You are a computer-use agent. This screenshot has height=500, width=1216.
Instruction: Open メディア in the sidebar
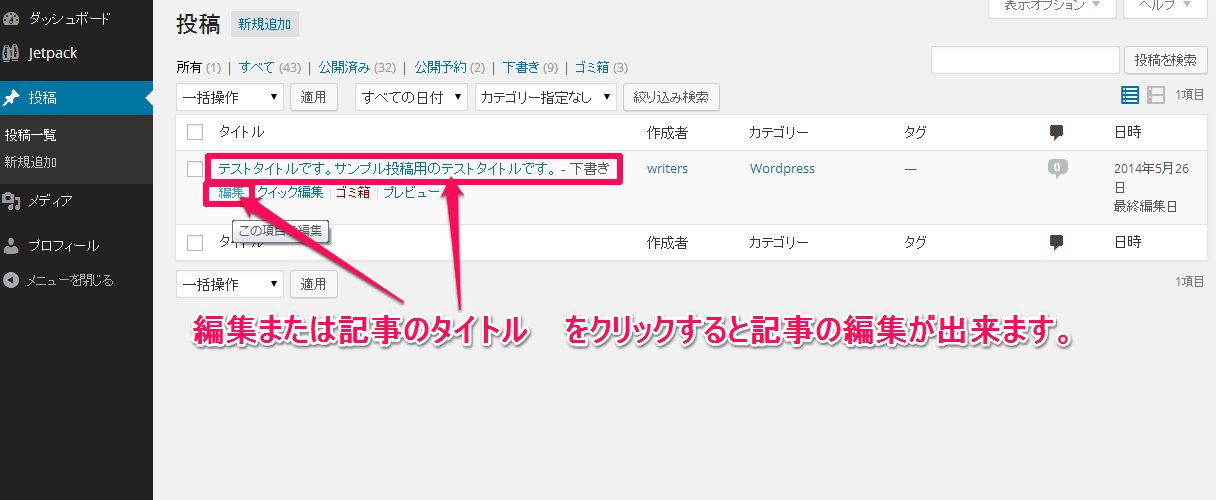(x=50, y=201)
